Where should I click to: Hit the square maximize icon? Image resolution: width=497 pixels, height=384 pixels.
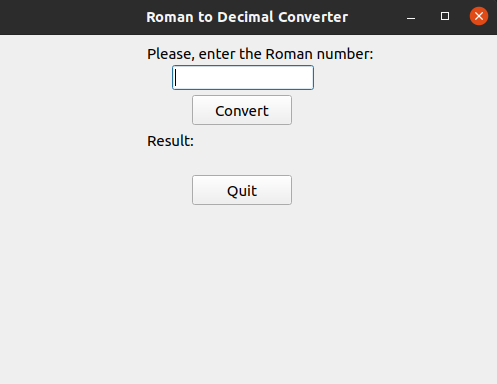(x=445, y=16)
